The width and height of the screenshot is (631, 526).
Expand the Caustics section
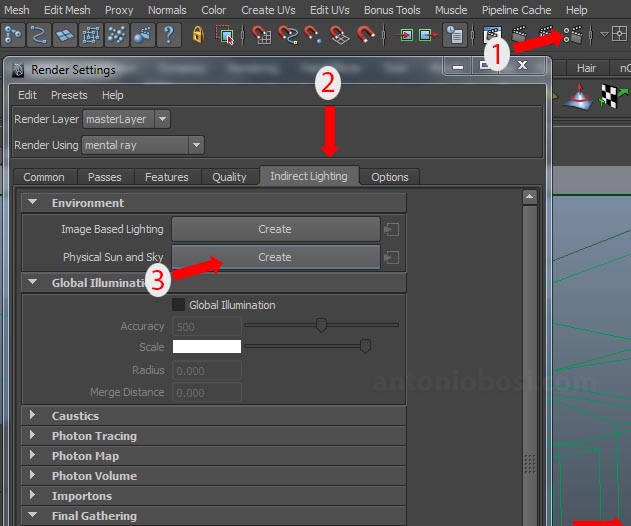(x=33, y=415)
